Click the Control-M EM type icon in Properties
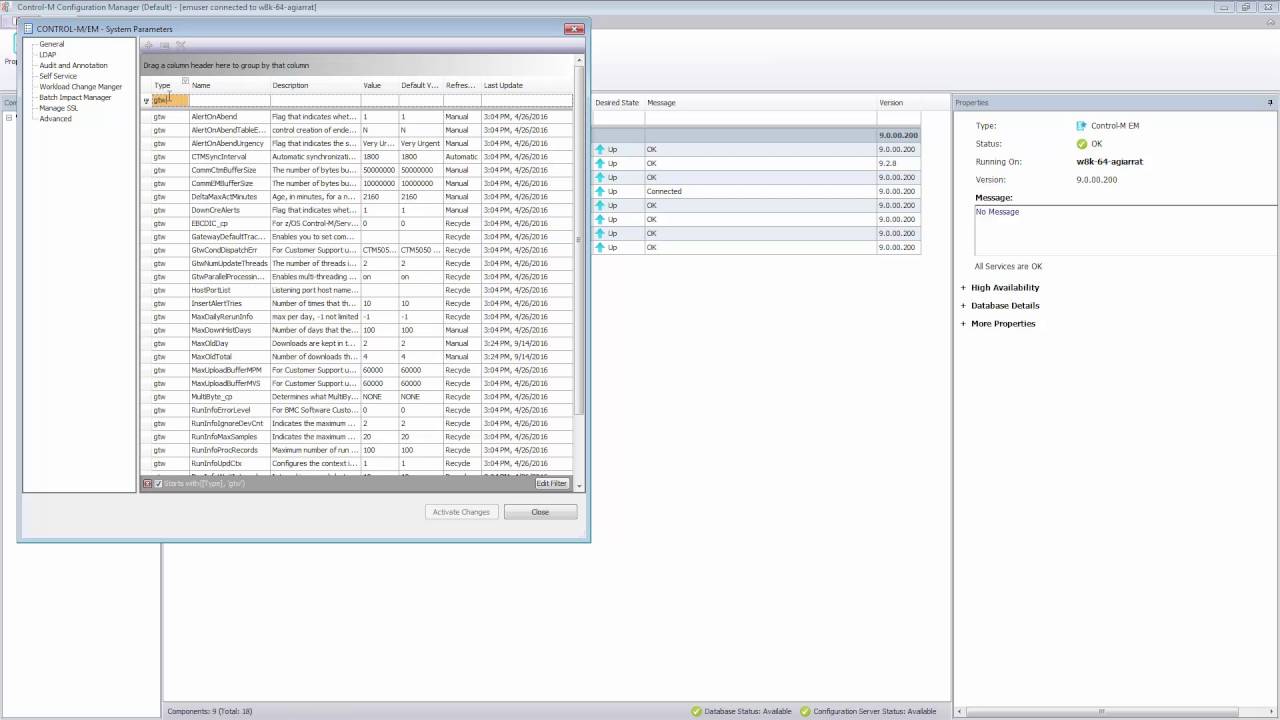 (x=1081, y=126)
